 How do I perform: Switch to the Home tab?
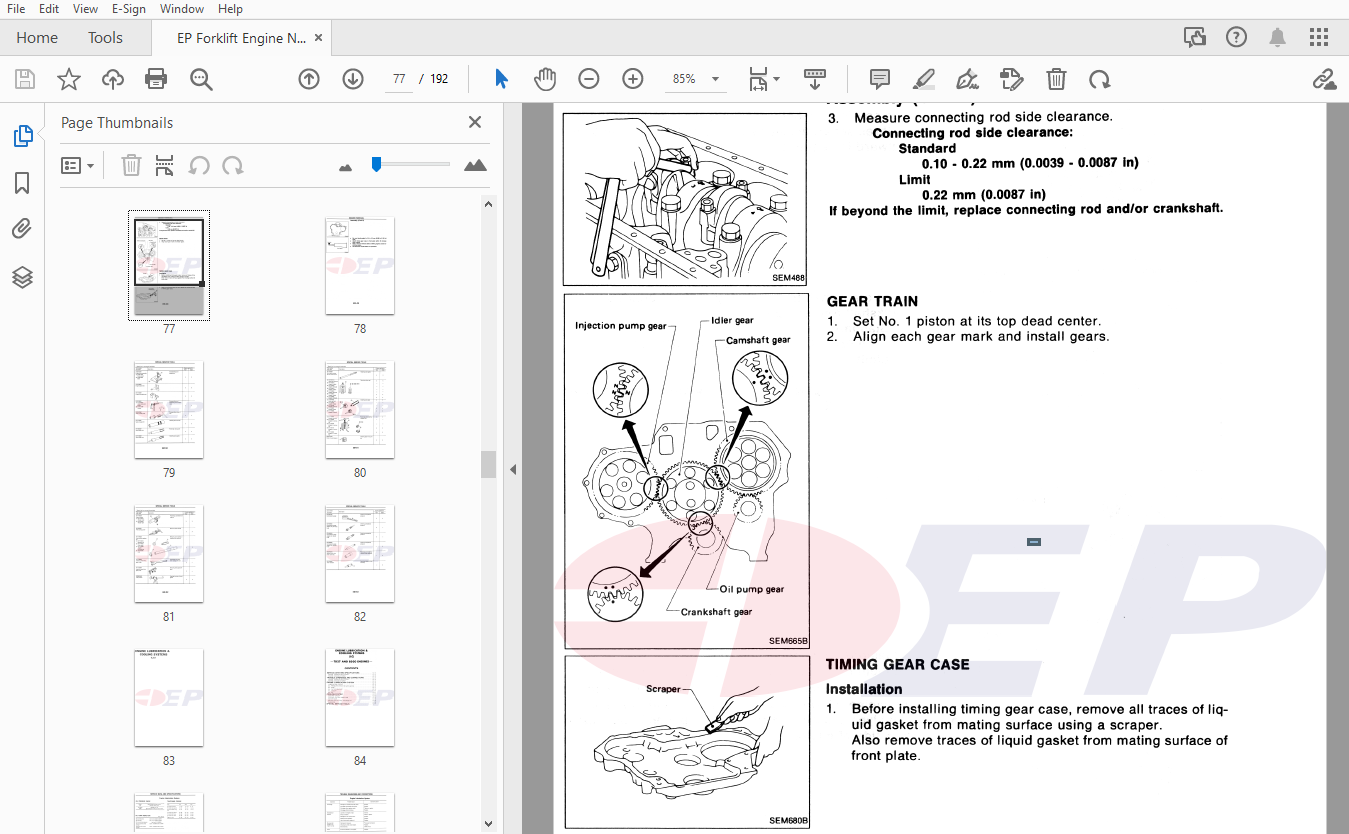(x=37, y=38)
